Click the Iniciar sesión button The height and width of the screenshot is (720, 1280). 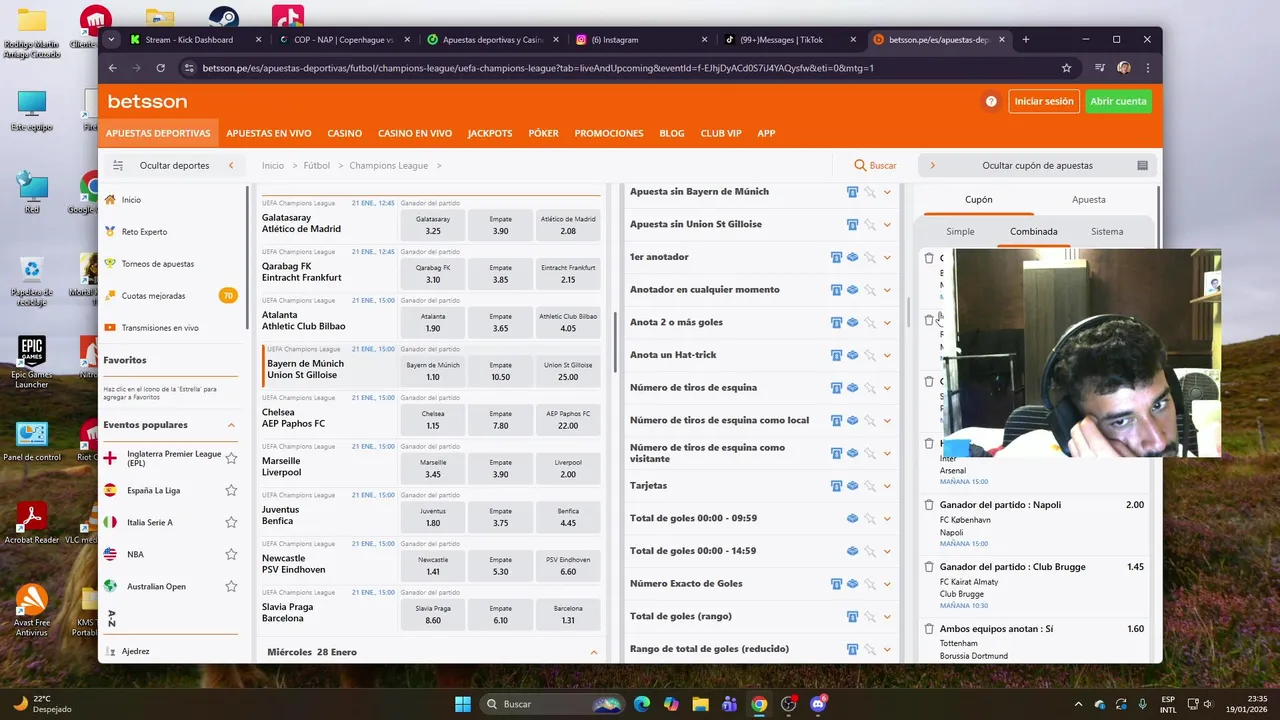[x=1043, y=101]
